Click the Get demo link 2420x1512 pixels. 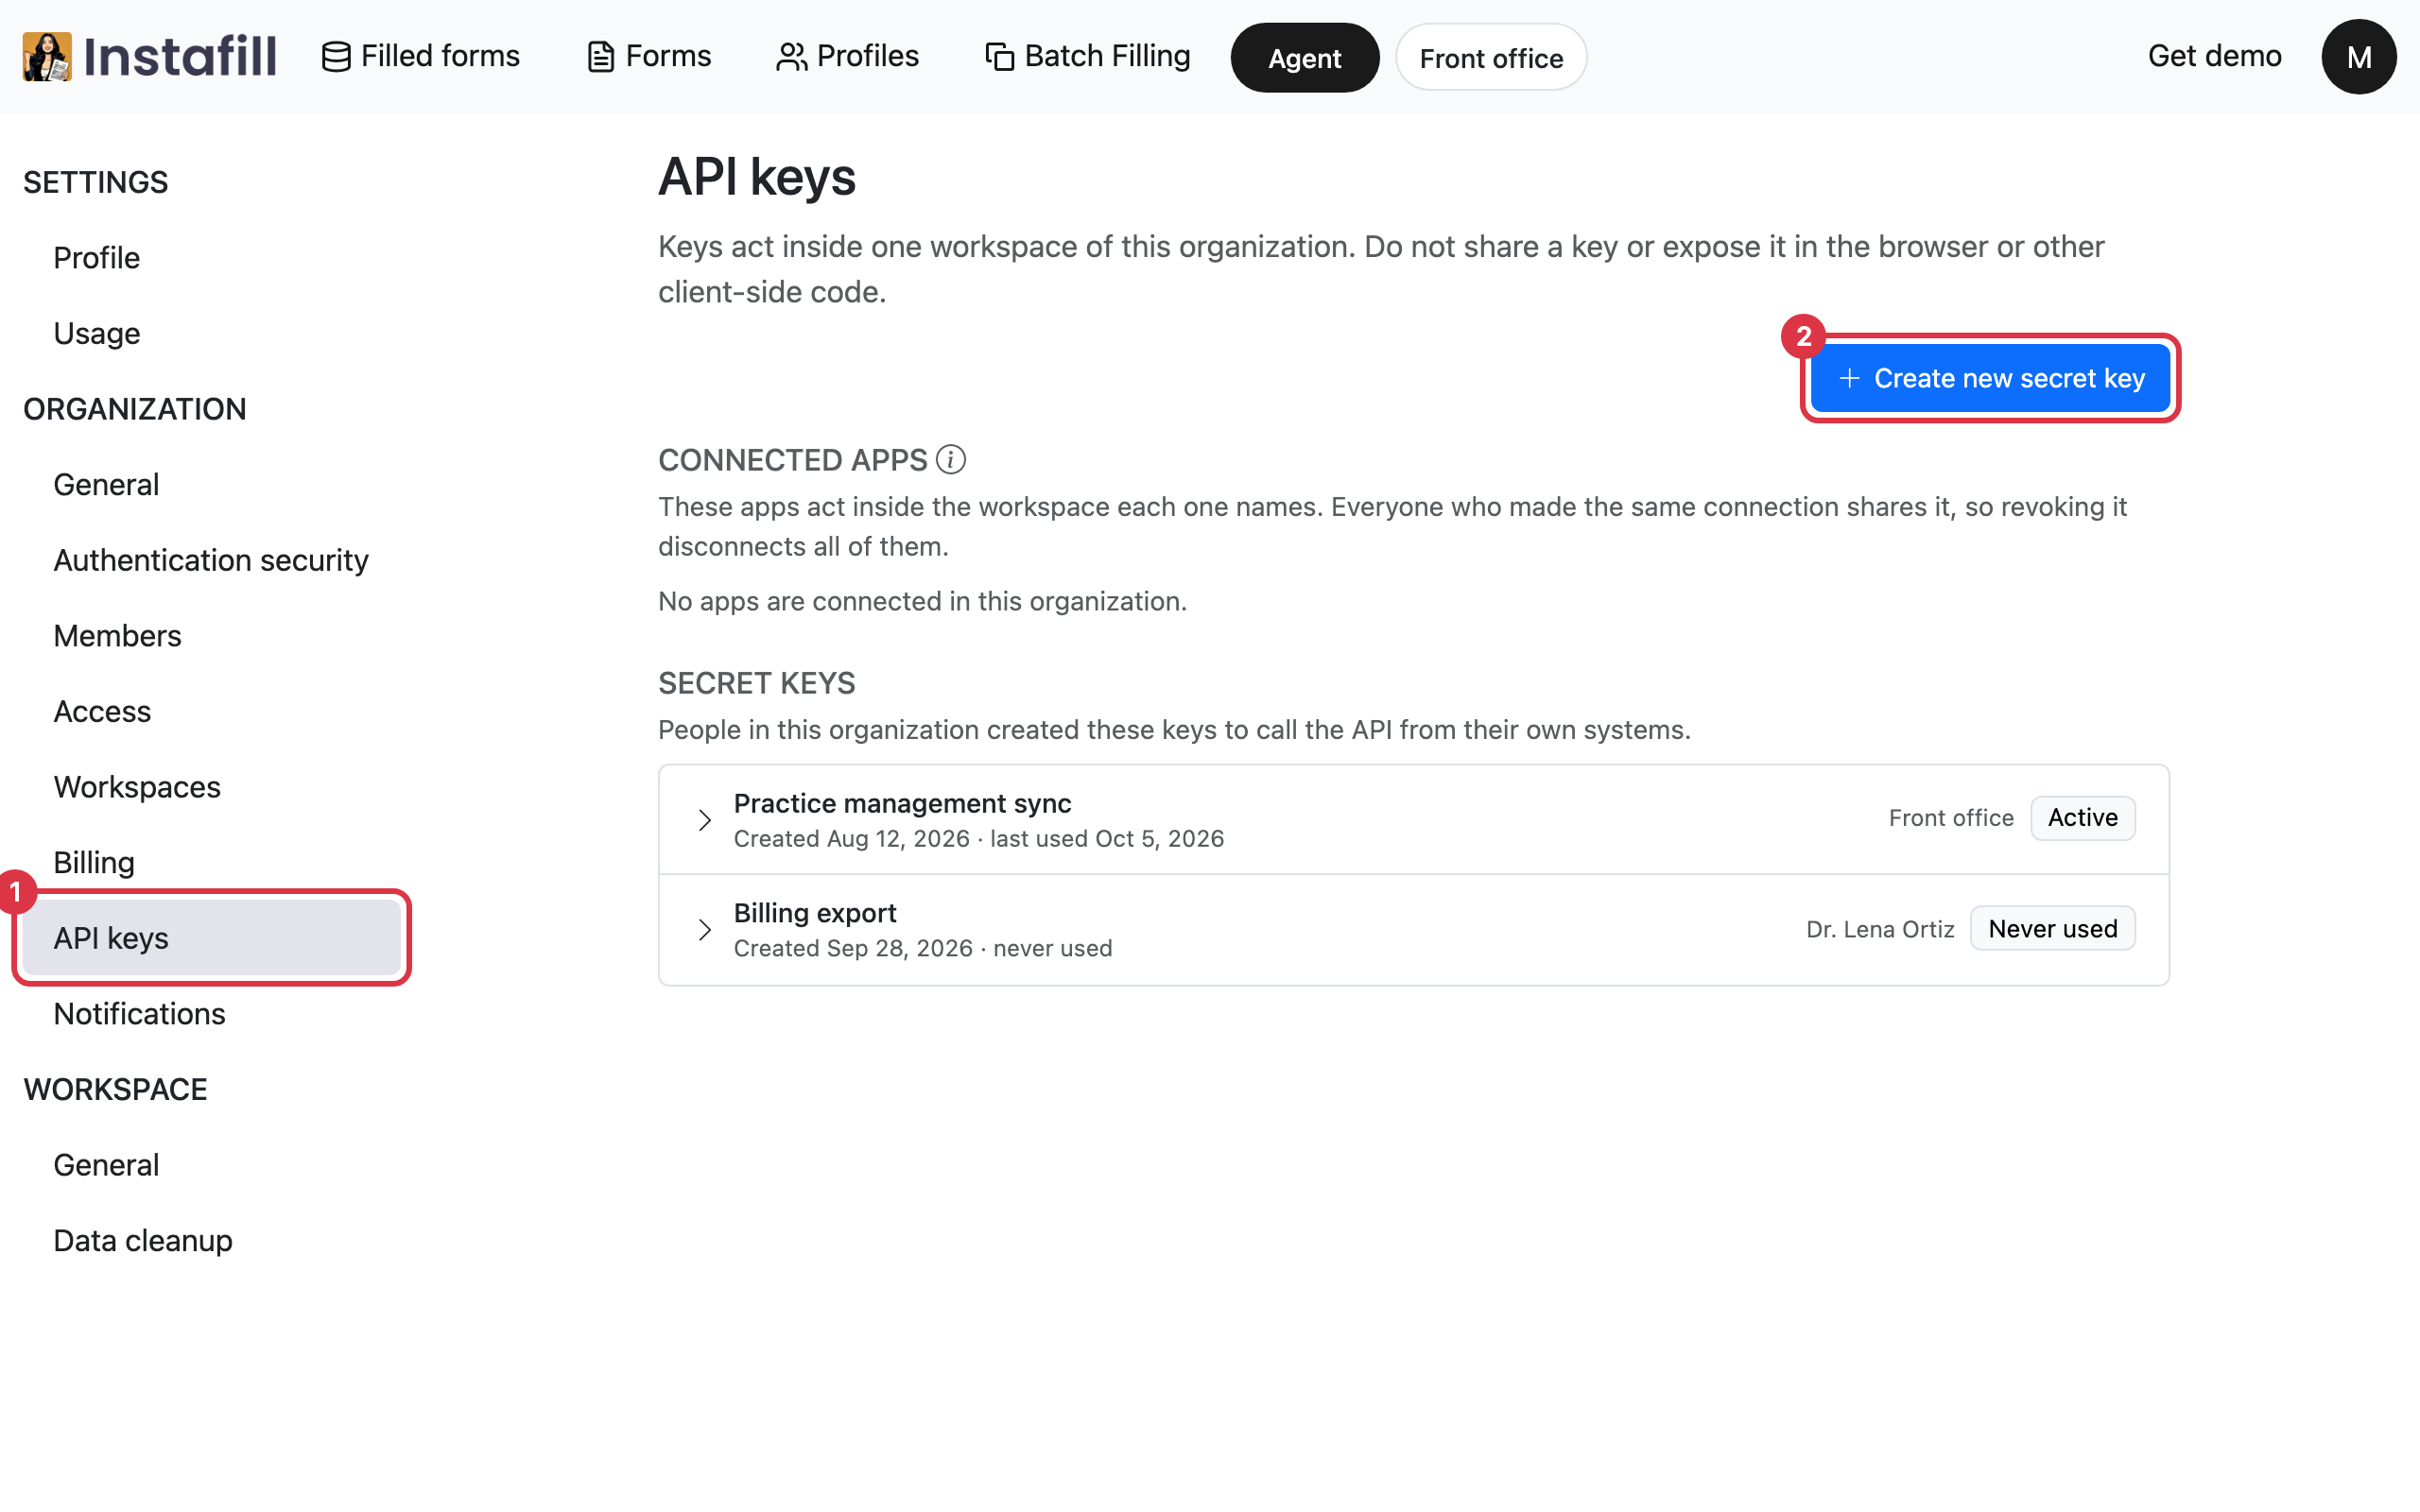coord(2214,56)
